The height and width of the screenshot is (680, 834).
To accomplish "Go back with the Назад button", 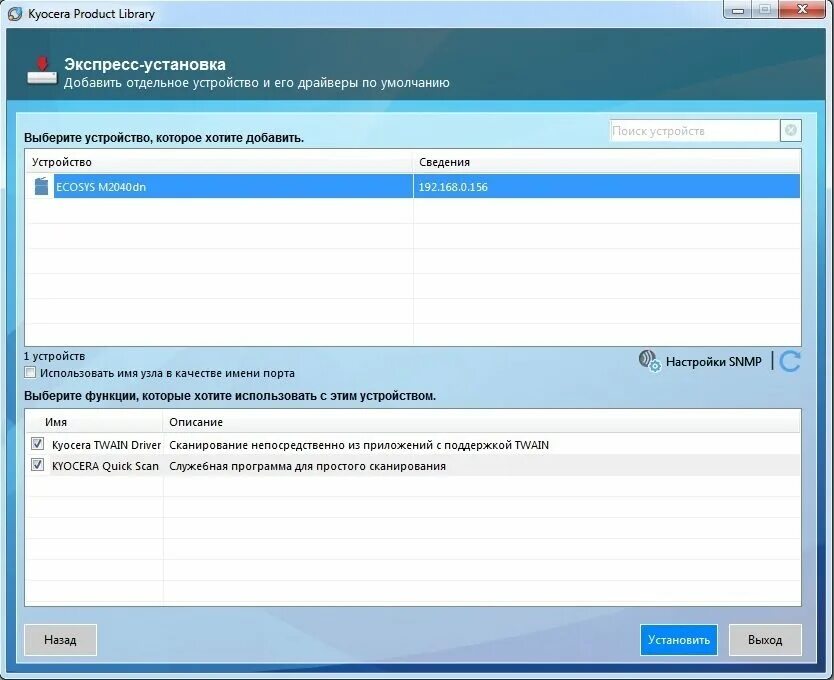I will 60,640.
